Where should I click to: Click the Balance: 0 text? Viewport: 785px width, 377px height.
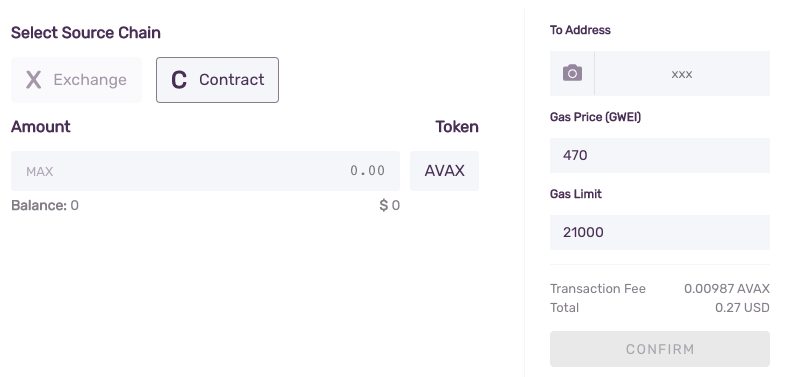pyautogui.click(x=45, y=205)
